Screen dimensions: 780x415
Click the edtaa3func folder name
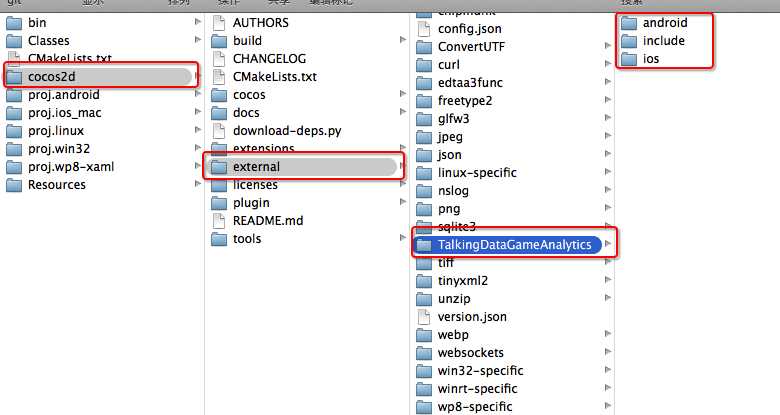[470, 83]
